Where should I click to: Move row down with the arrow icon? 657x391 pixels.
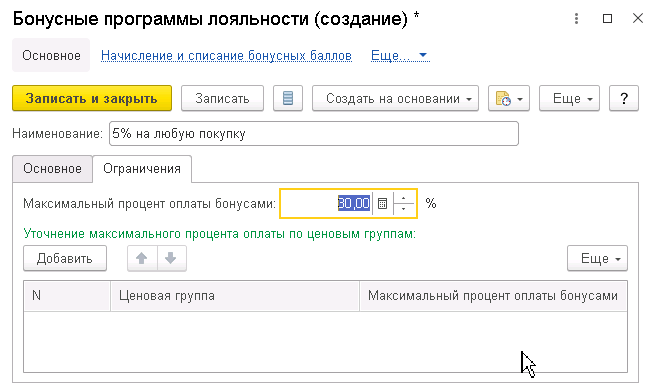pyautogui.click(x=171, y=259)
